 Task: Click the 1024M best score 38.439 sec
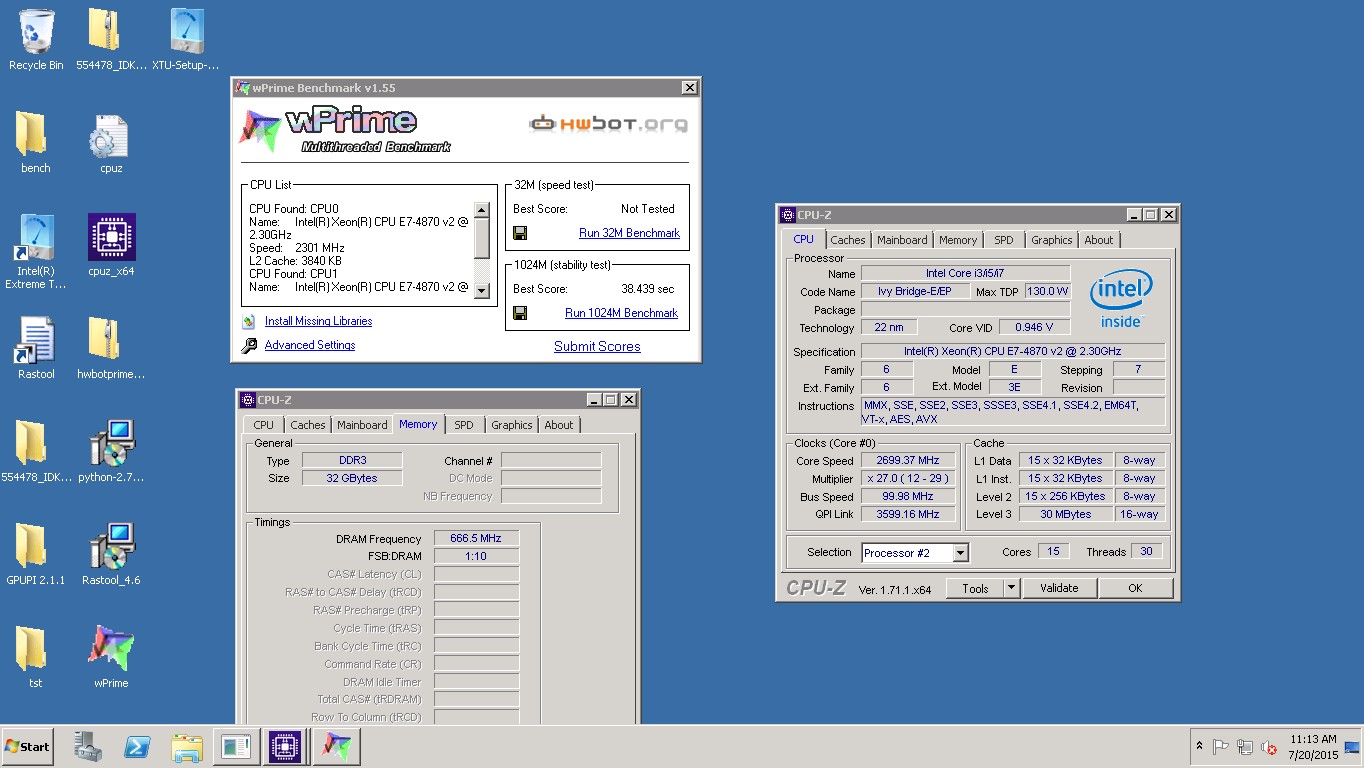coord(647,289)
